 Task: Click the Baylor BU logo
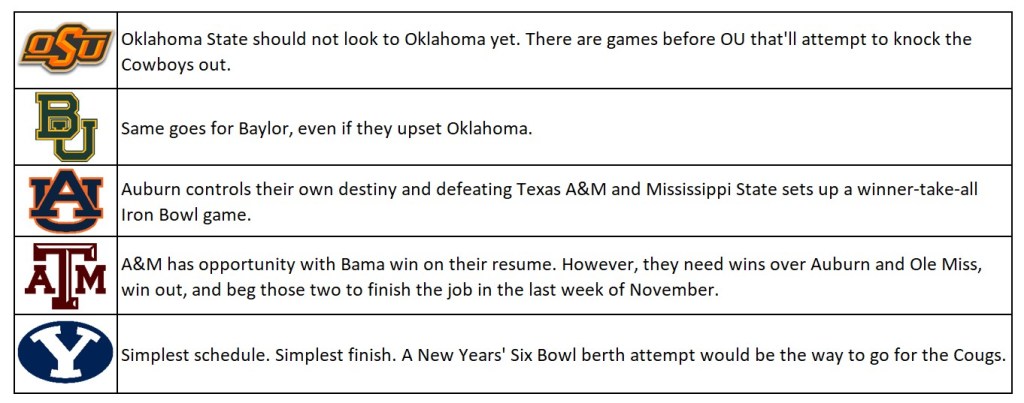(x=66, y=127)
